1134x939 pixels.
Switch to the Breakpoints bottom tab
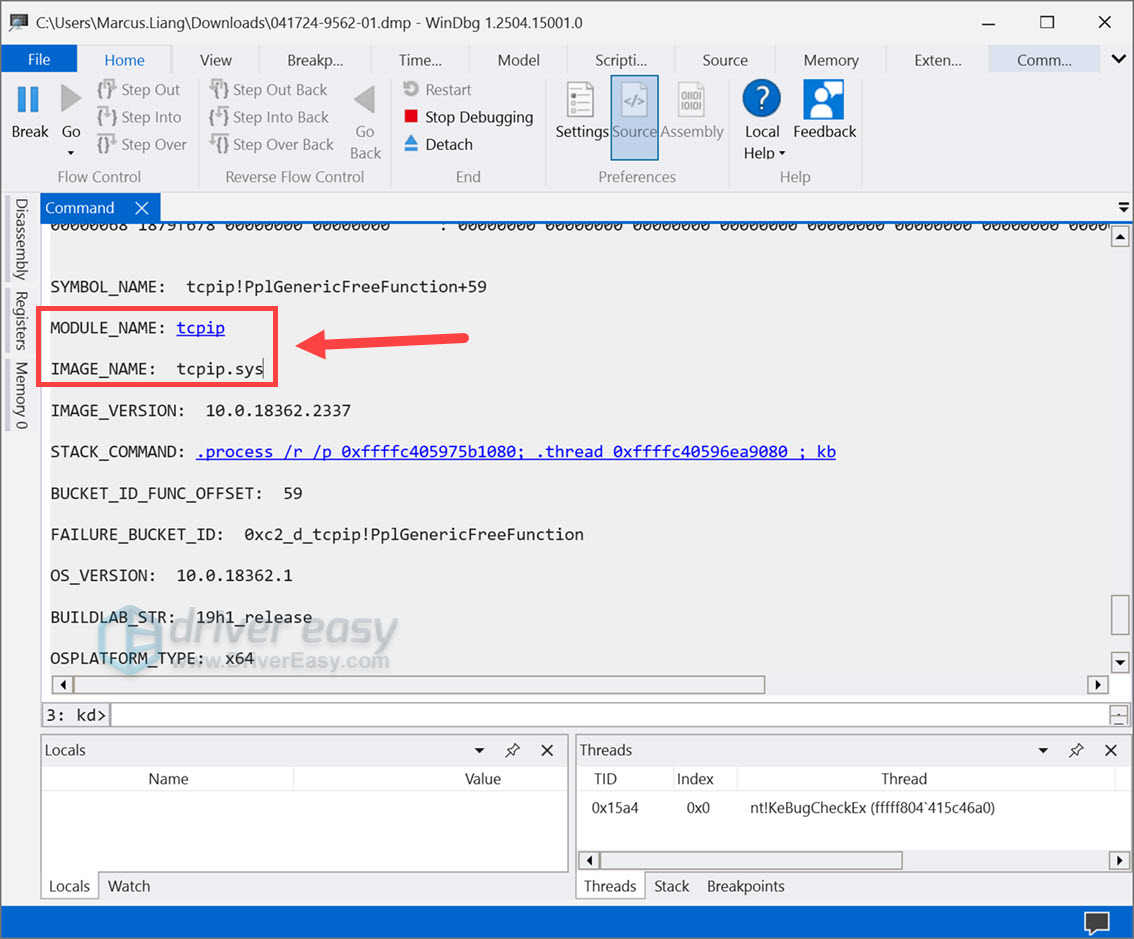745,886
